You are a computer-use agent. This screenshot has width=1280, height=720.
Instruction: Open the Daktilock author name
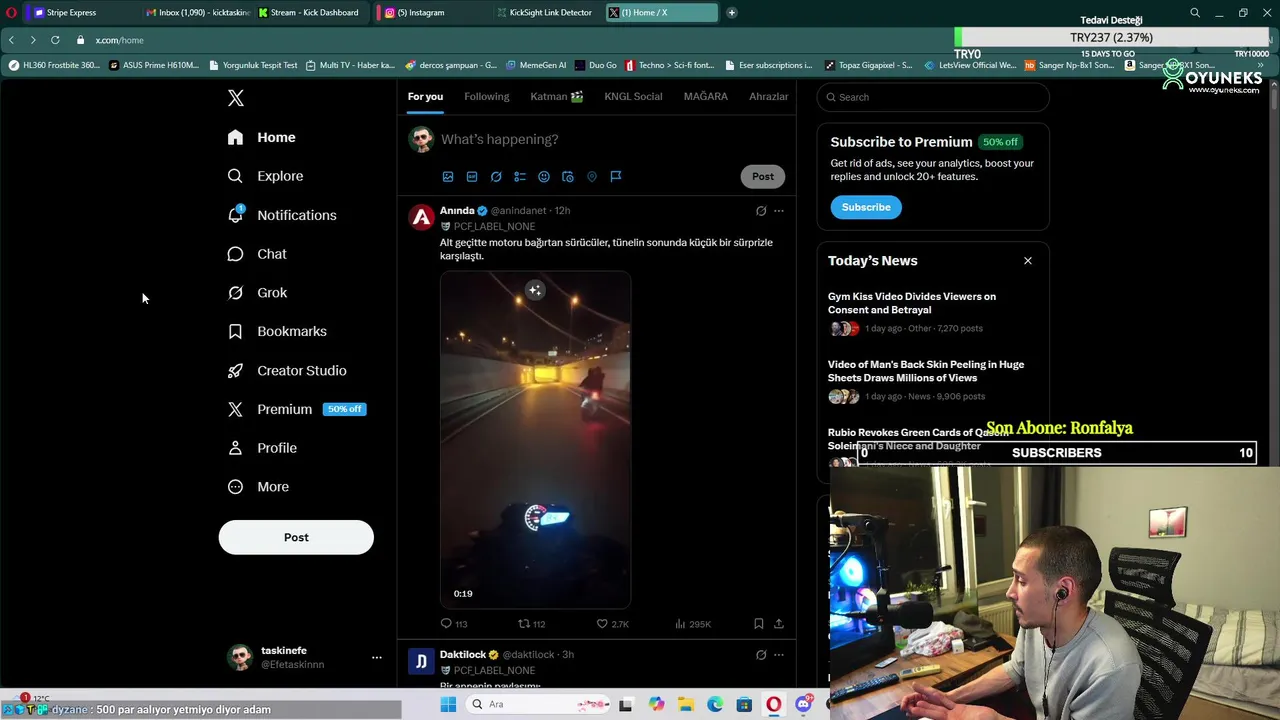(x=463, y=655)
